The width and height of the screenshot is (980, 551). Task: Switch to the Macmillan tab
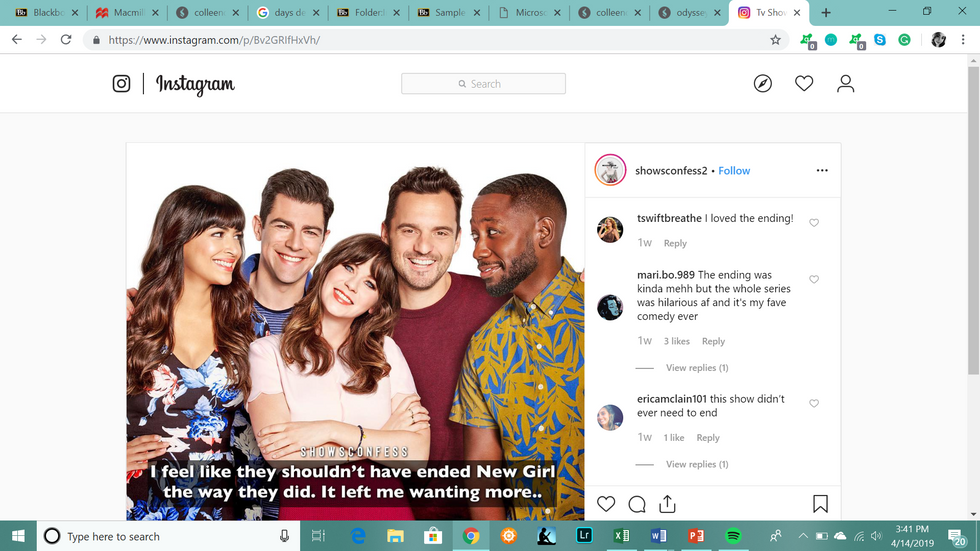128,12
